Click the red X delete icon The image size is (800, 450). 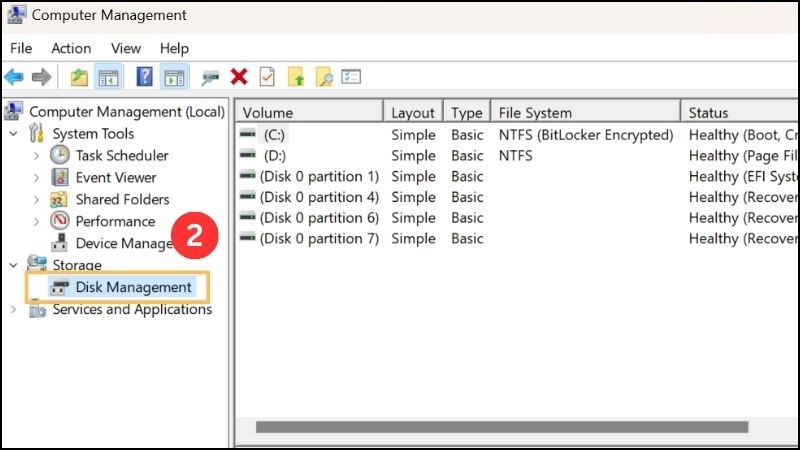(239, 77)
